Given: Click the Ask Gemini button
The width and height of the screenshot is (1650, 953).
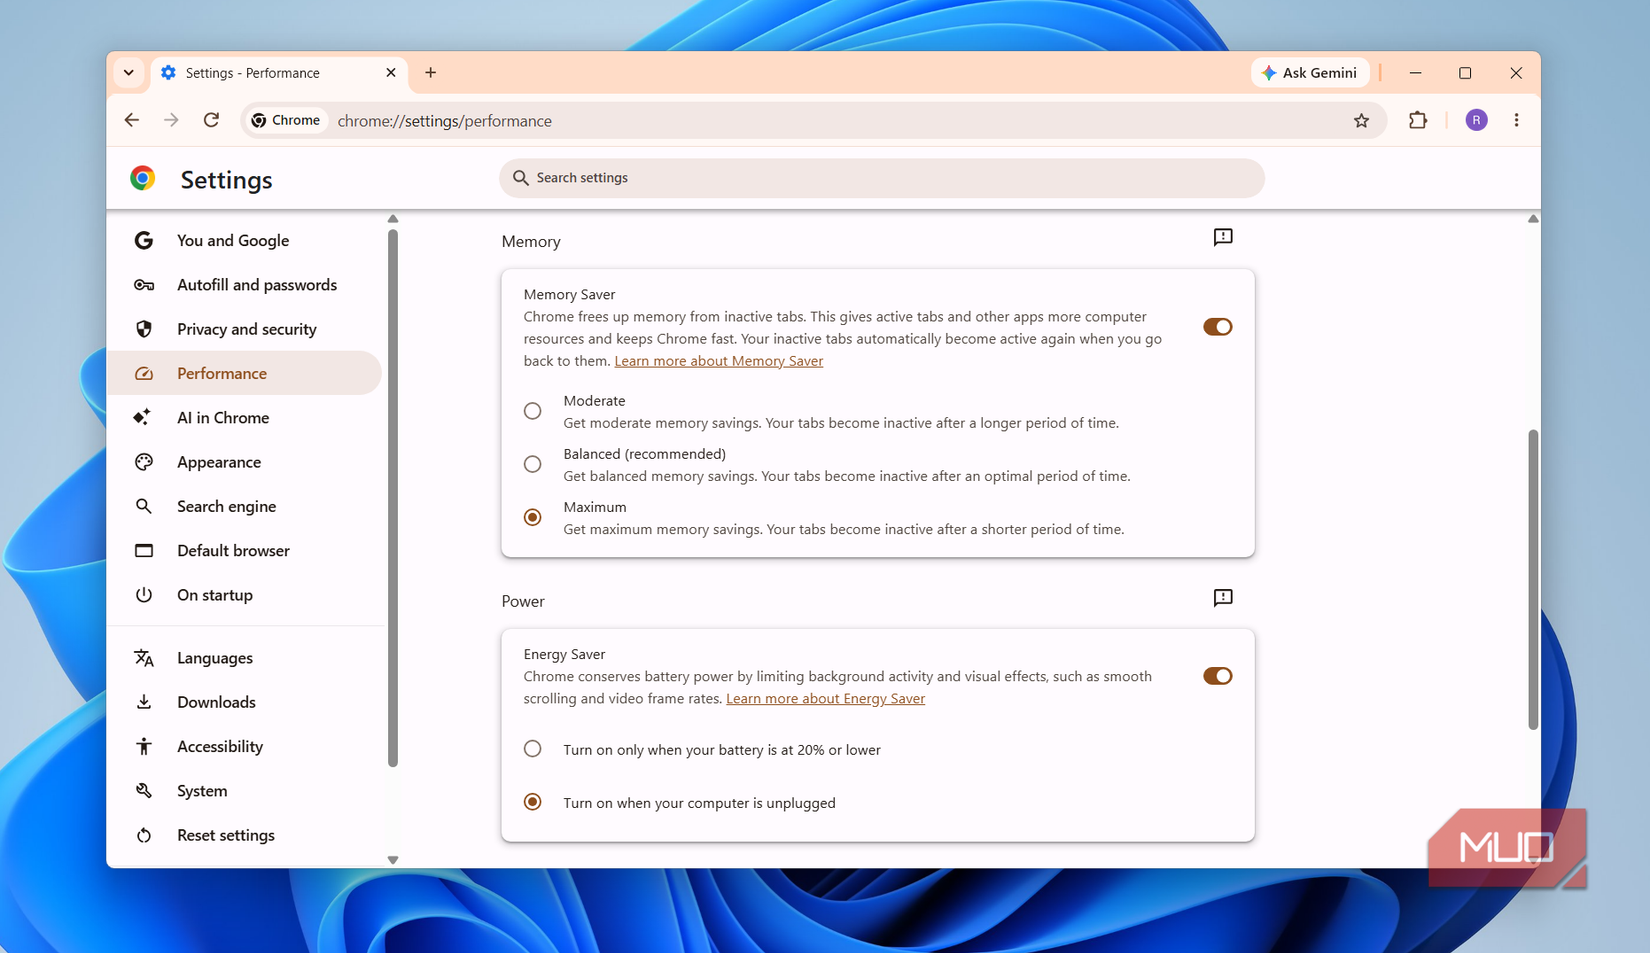Looking at the screenshot, I should pos(1310,73).
